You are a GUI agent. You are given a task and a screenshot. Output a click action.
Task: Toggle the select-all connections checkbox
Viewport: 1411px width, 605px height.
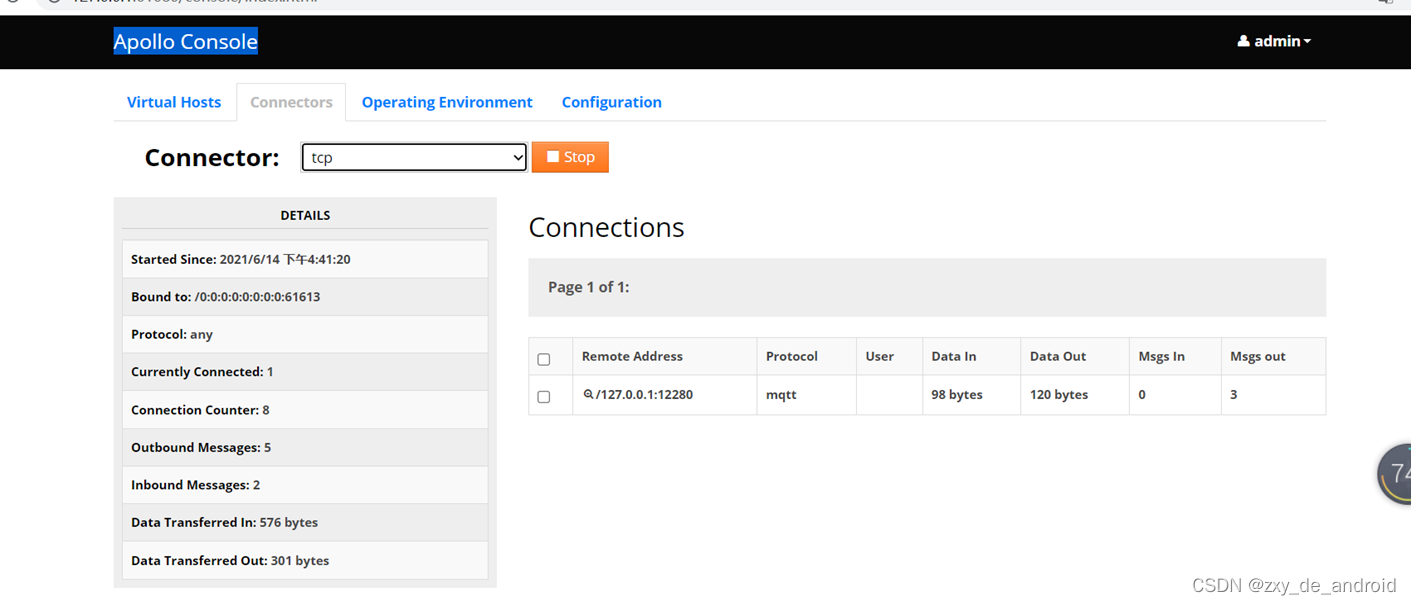coord(544,359)
